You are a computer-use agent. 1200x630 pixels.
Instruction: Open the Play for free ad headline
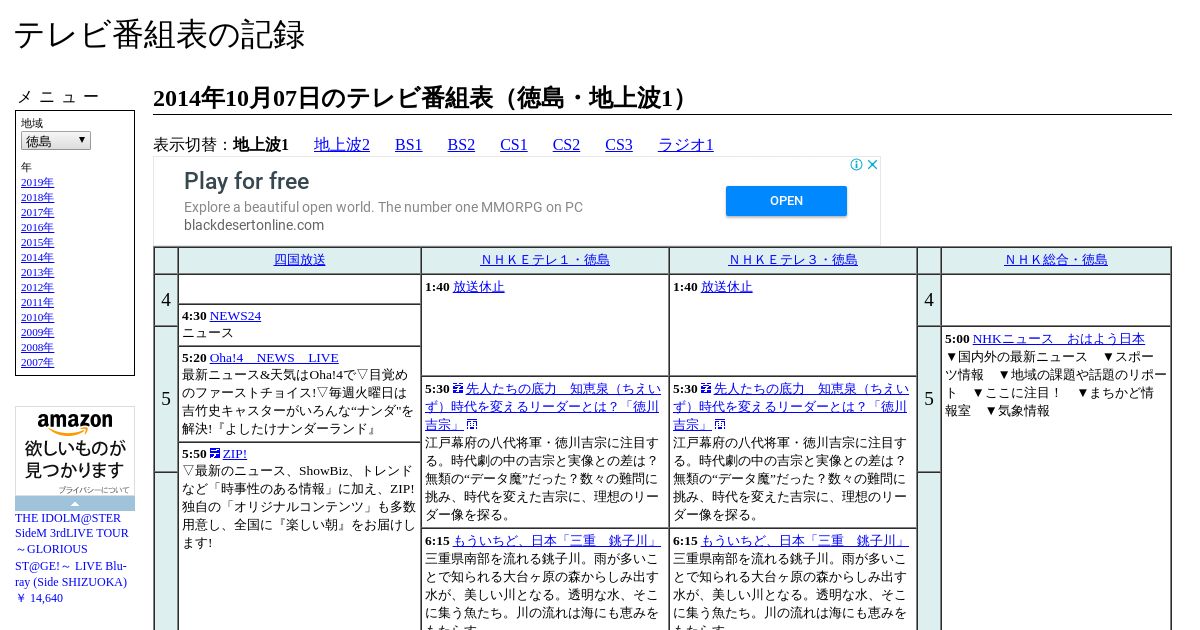click(x=246, y=181)
